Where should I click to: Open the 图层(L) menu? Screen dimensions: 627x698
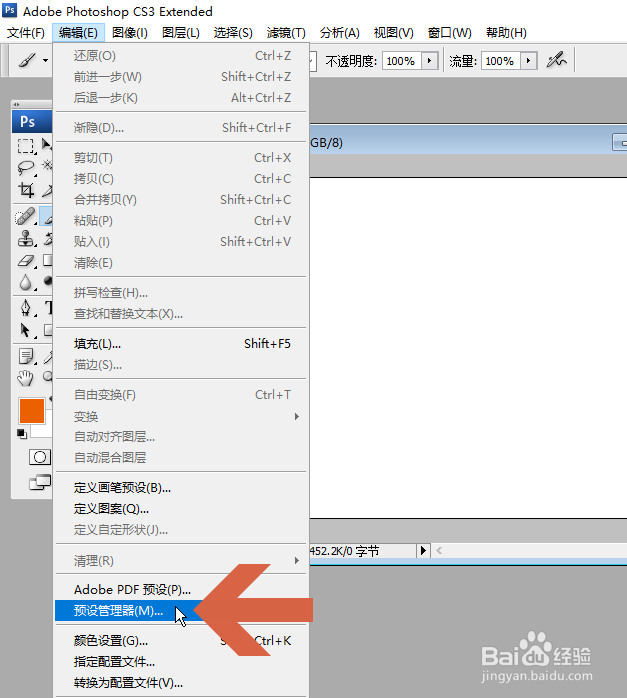coord(181,32)
